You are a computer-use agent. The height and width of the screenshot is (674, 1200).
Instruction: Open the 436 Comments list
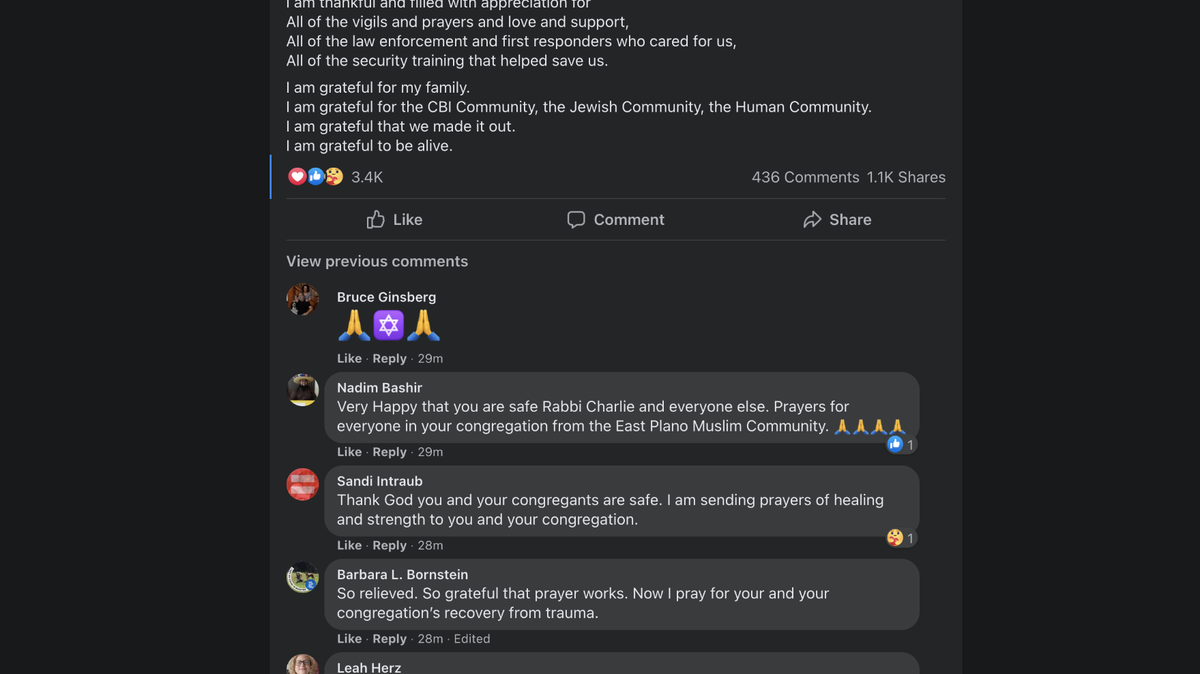tap(805, 177)
